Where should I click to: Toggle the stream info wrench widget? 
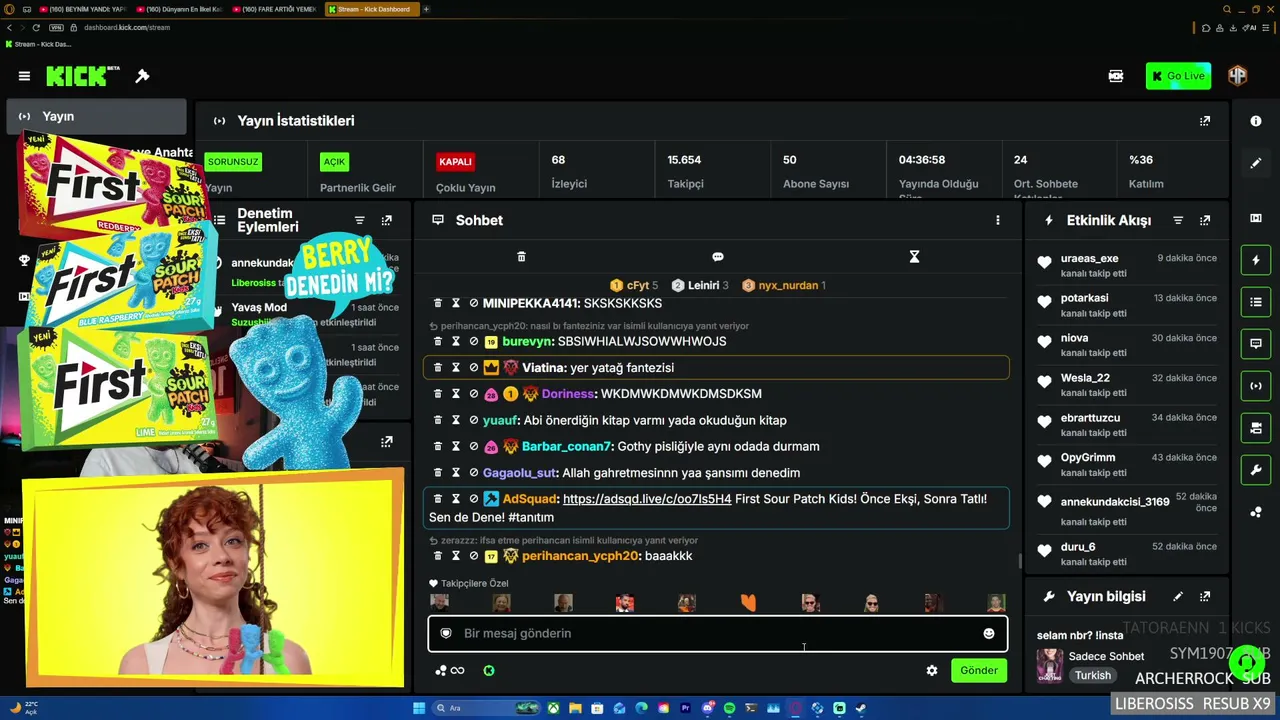[x=1256, y=470]
